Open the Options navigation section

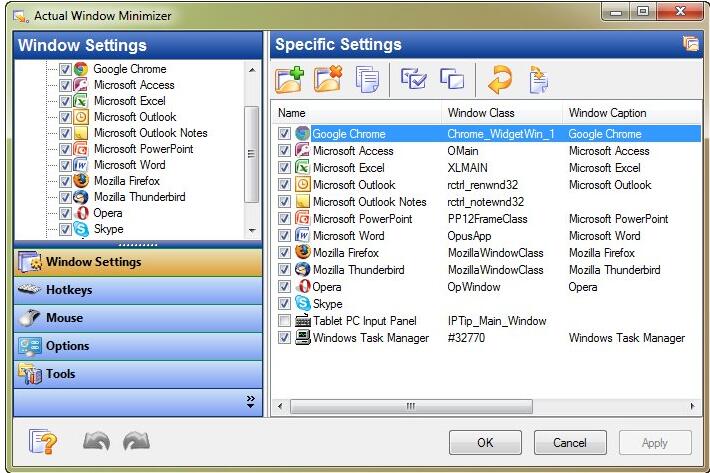tap(138, 346)
